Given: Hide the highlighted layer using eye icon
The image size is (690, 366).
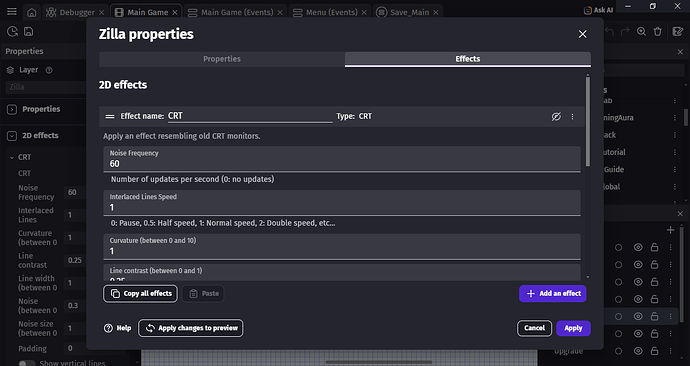Looking at the screenshot, I should click(638, 316).
